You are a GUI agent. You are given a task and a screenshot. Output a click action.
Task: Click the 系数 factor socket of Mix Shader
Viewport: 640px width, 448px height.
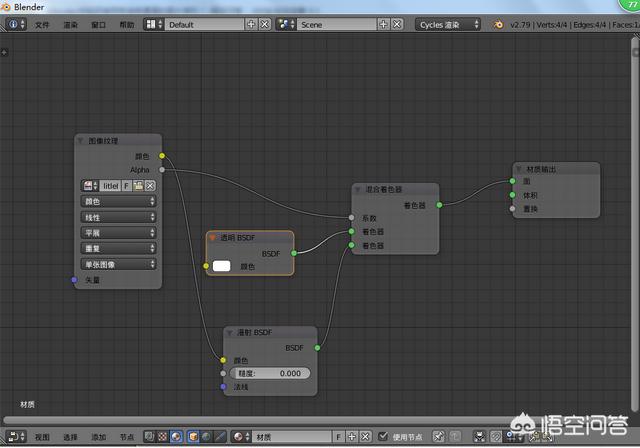click(351, 218)
